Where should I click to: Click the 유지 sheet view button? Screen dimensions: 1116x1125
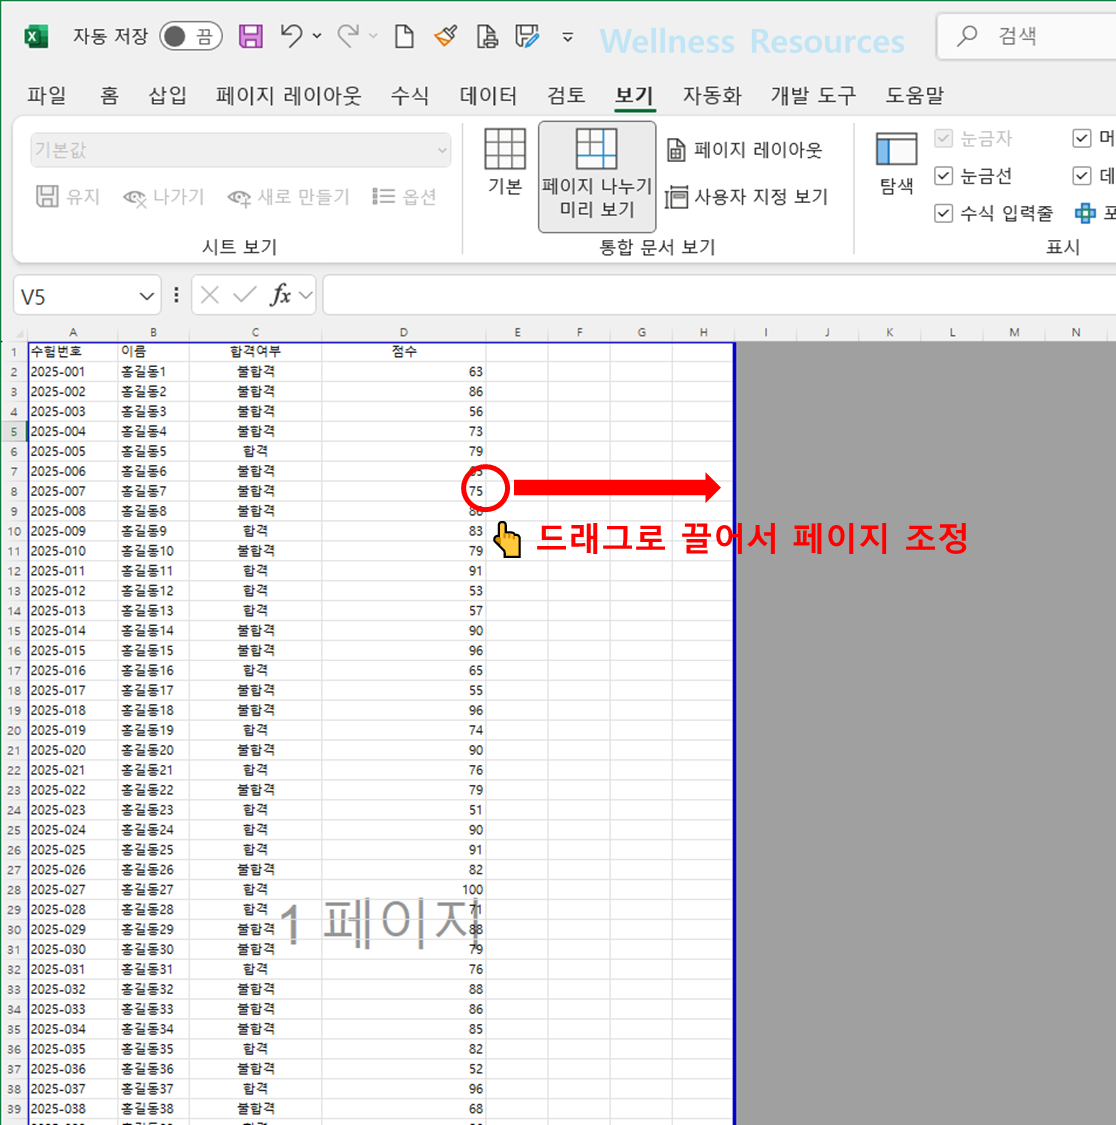[68, 196]
